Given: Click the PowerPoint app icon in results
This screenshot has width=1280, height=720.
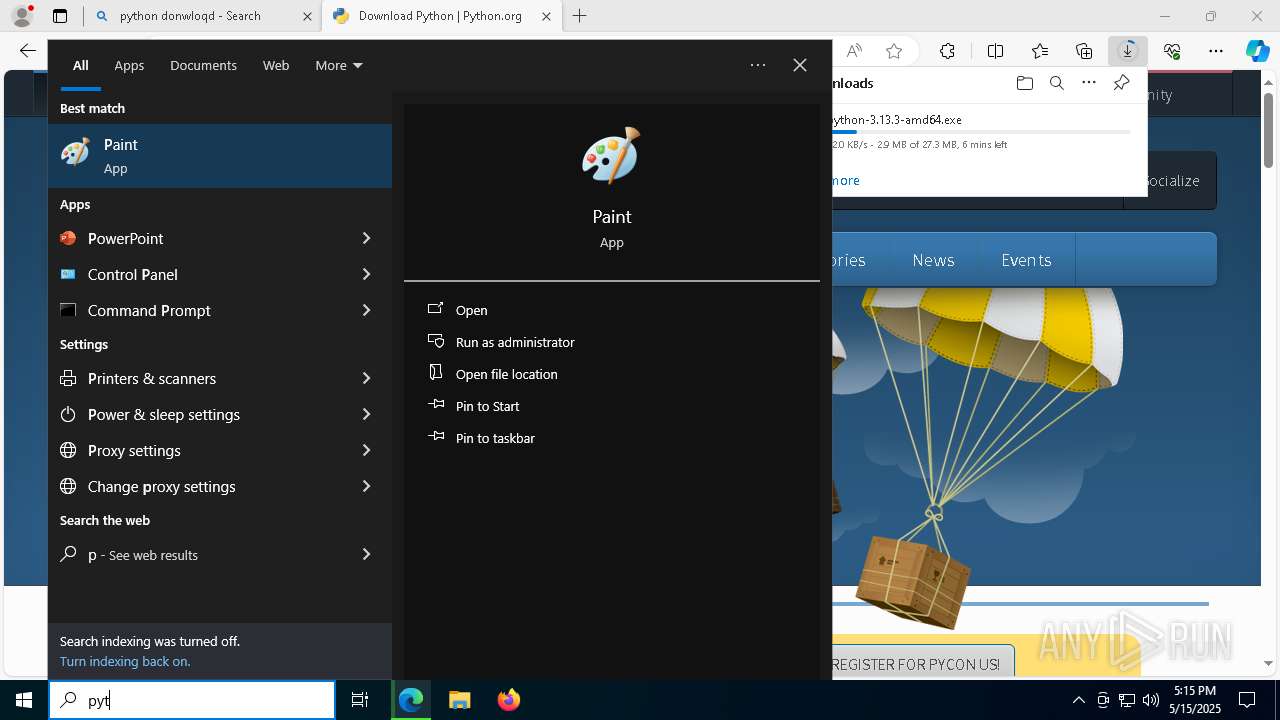Looking at the screenshot, I should 68,238.
